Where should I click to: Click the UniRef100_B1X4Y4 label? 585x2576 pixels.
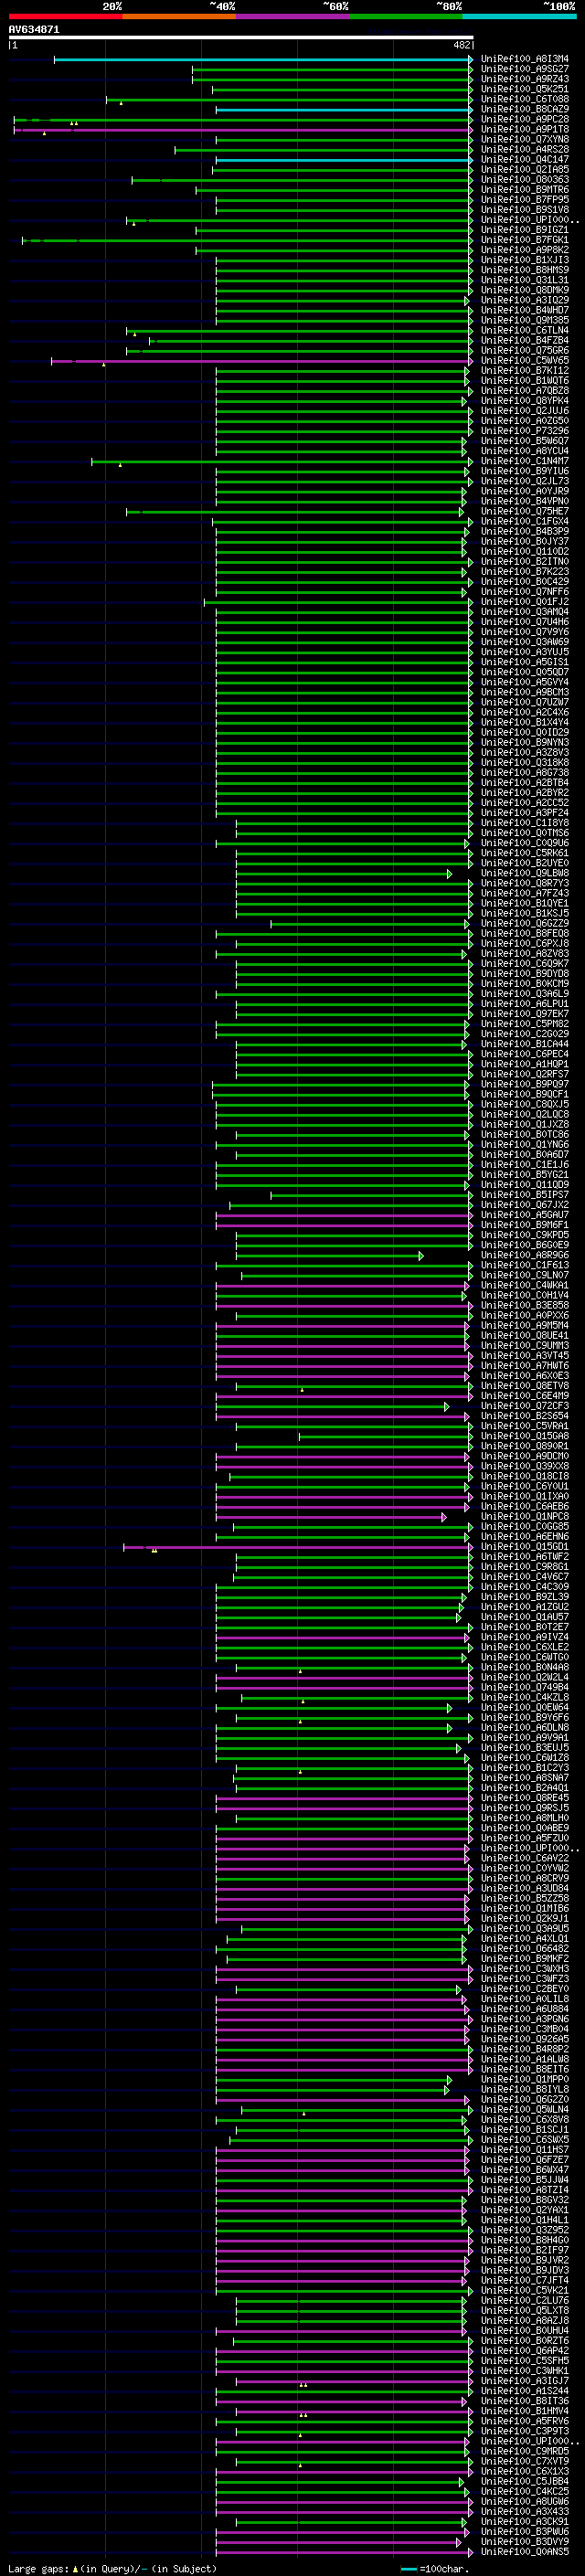point(524,723)
